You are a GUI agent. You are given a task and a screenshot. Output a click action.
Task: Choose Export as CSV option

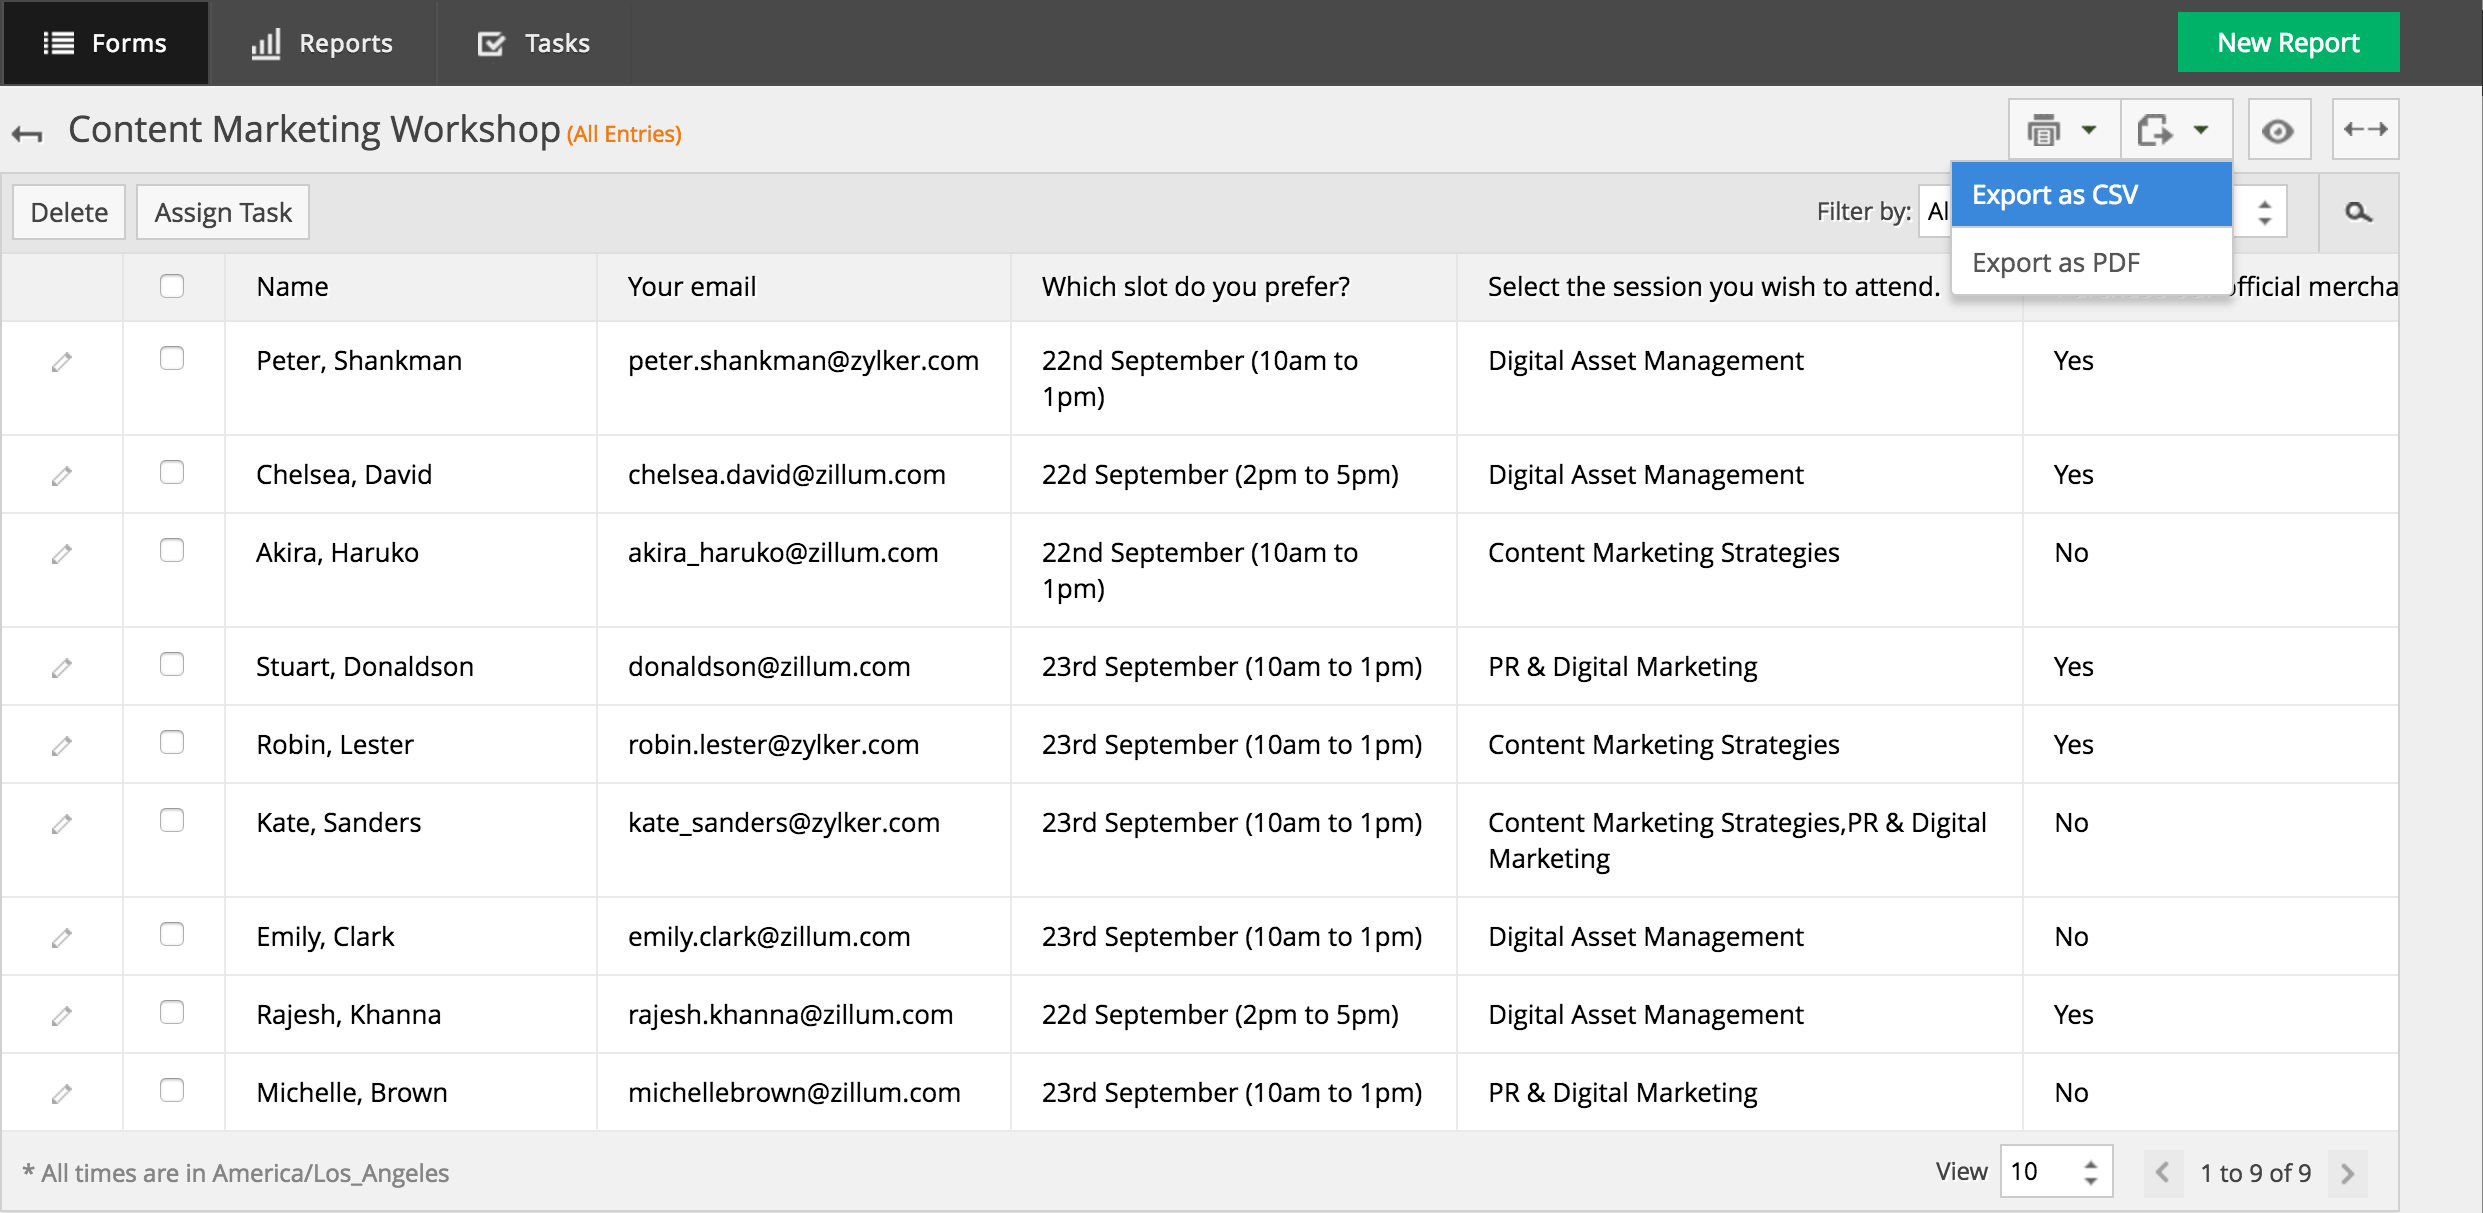(2090, 195)
